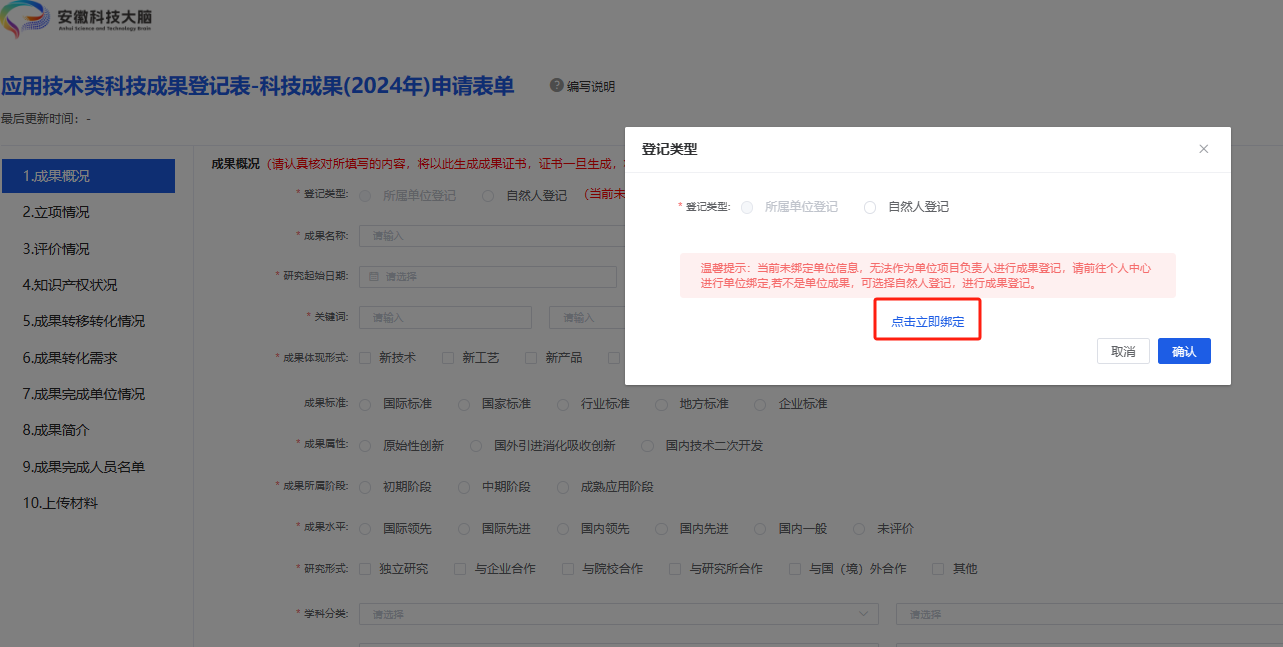Click the 确认 button in the dialog
This screenshot has width=1283, height=647.
[1184, 351]
